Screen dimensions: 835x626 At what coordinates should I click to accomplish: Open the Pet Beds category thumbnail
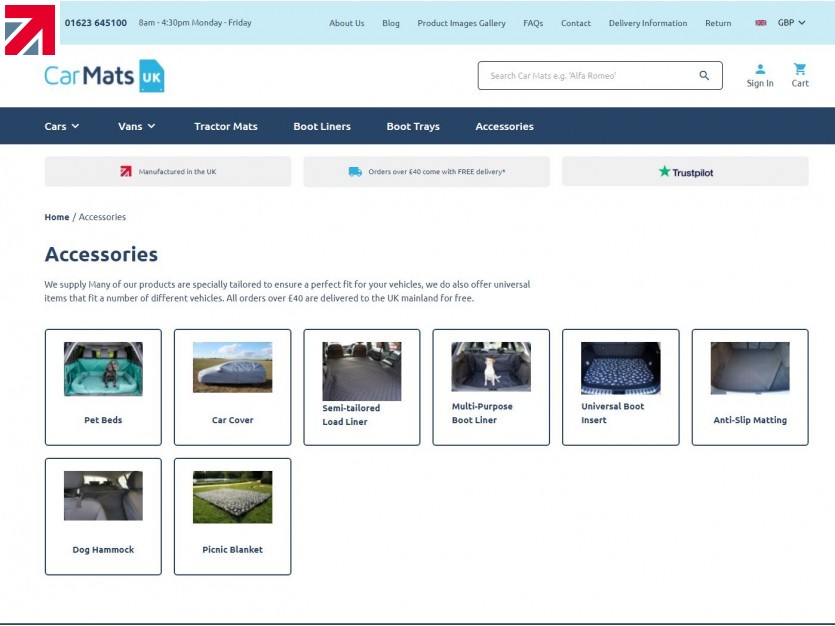click(103, 369)
